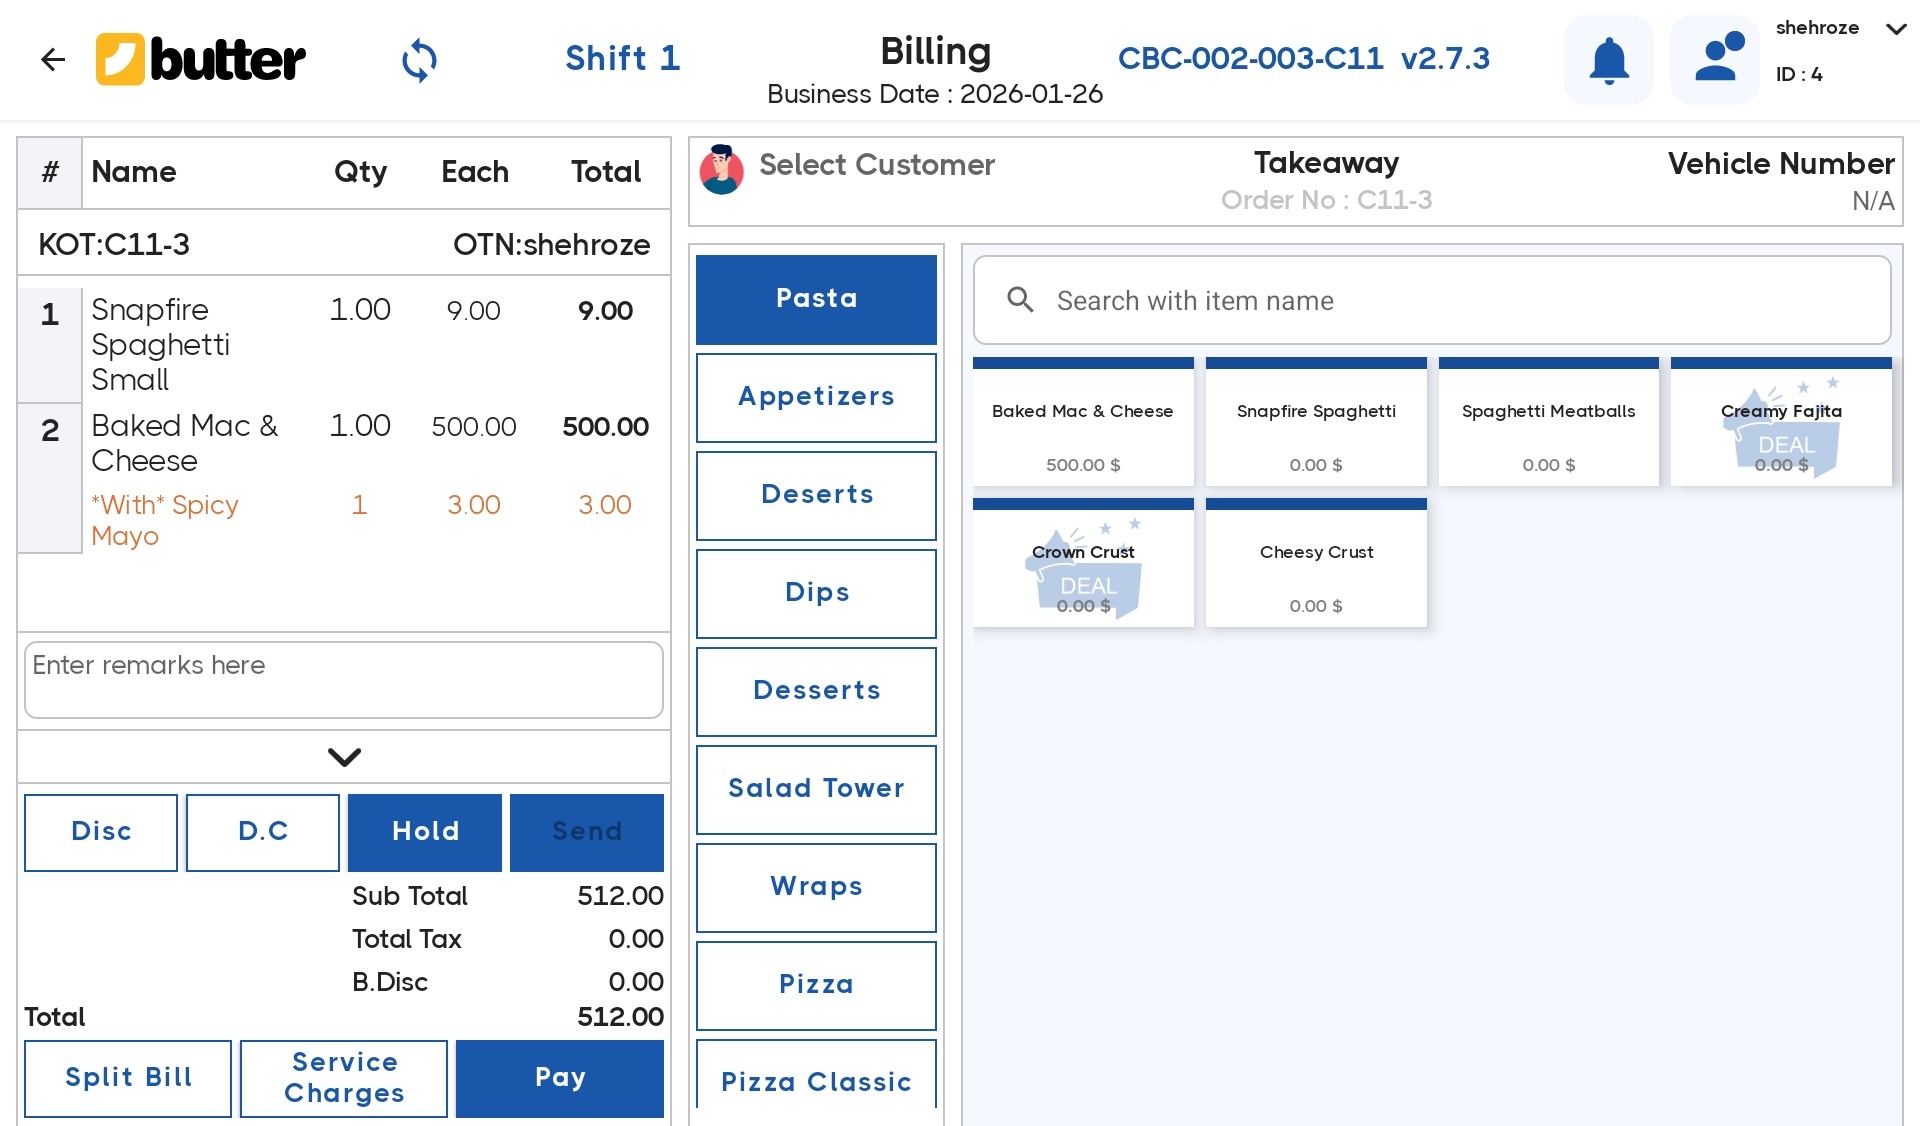Expand the chevron below remarks
The height and width of the screenshot is (1126, 1920).
point(344,757)
